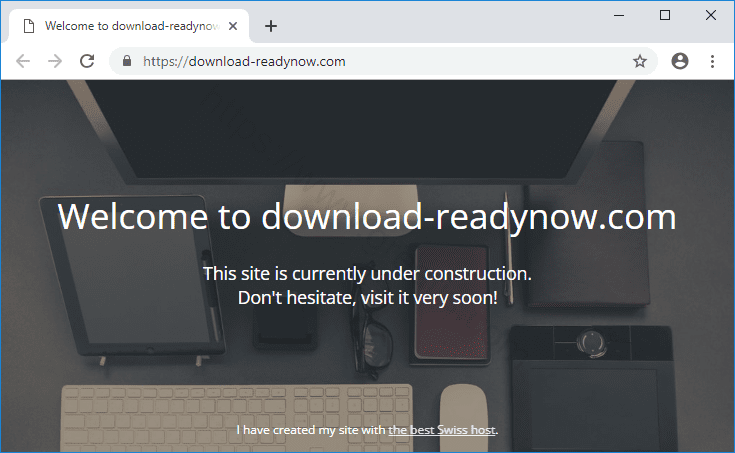
Task: Click 'I have created my site with' text
Action: [x=311, y=430]
